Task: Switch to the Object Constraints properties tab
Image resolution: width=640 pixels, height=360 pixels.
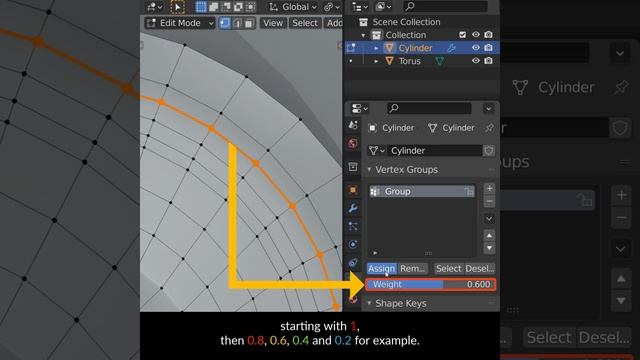Action: coord(353,263)
